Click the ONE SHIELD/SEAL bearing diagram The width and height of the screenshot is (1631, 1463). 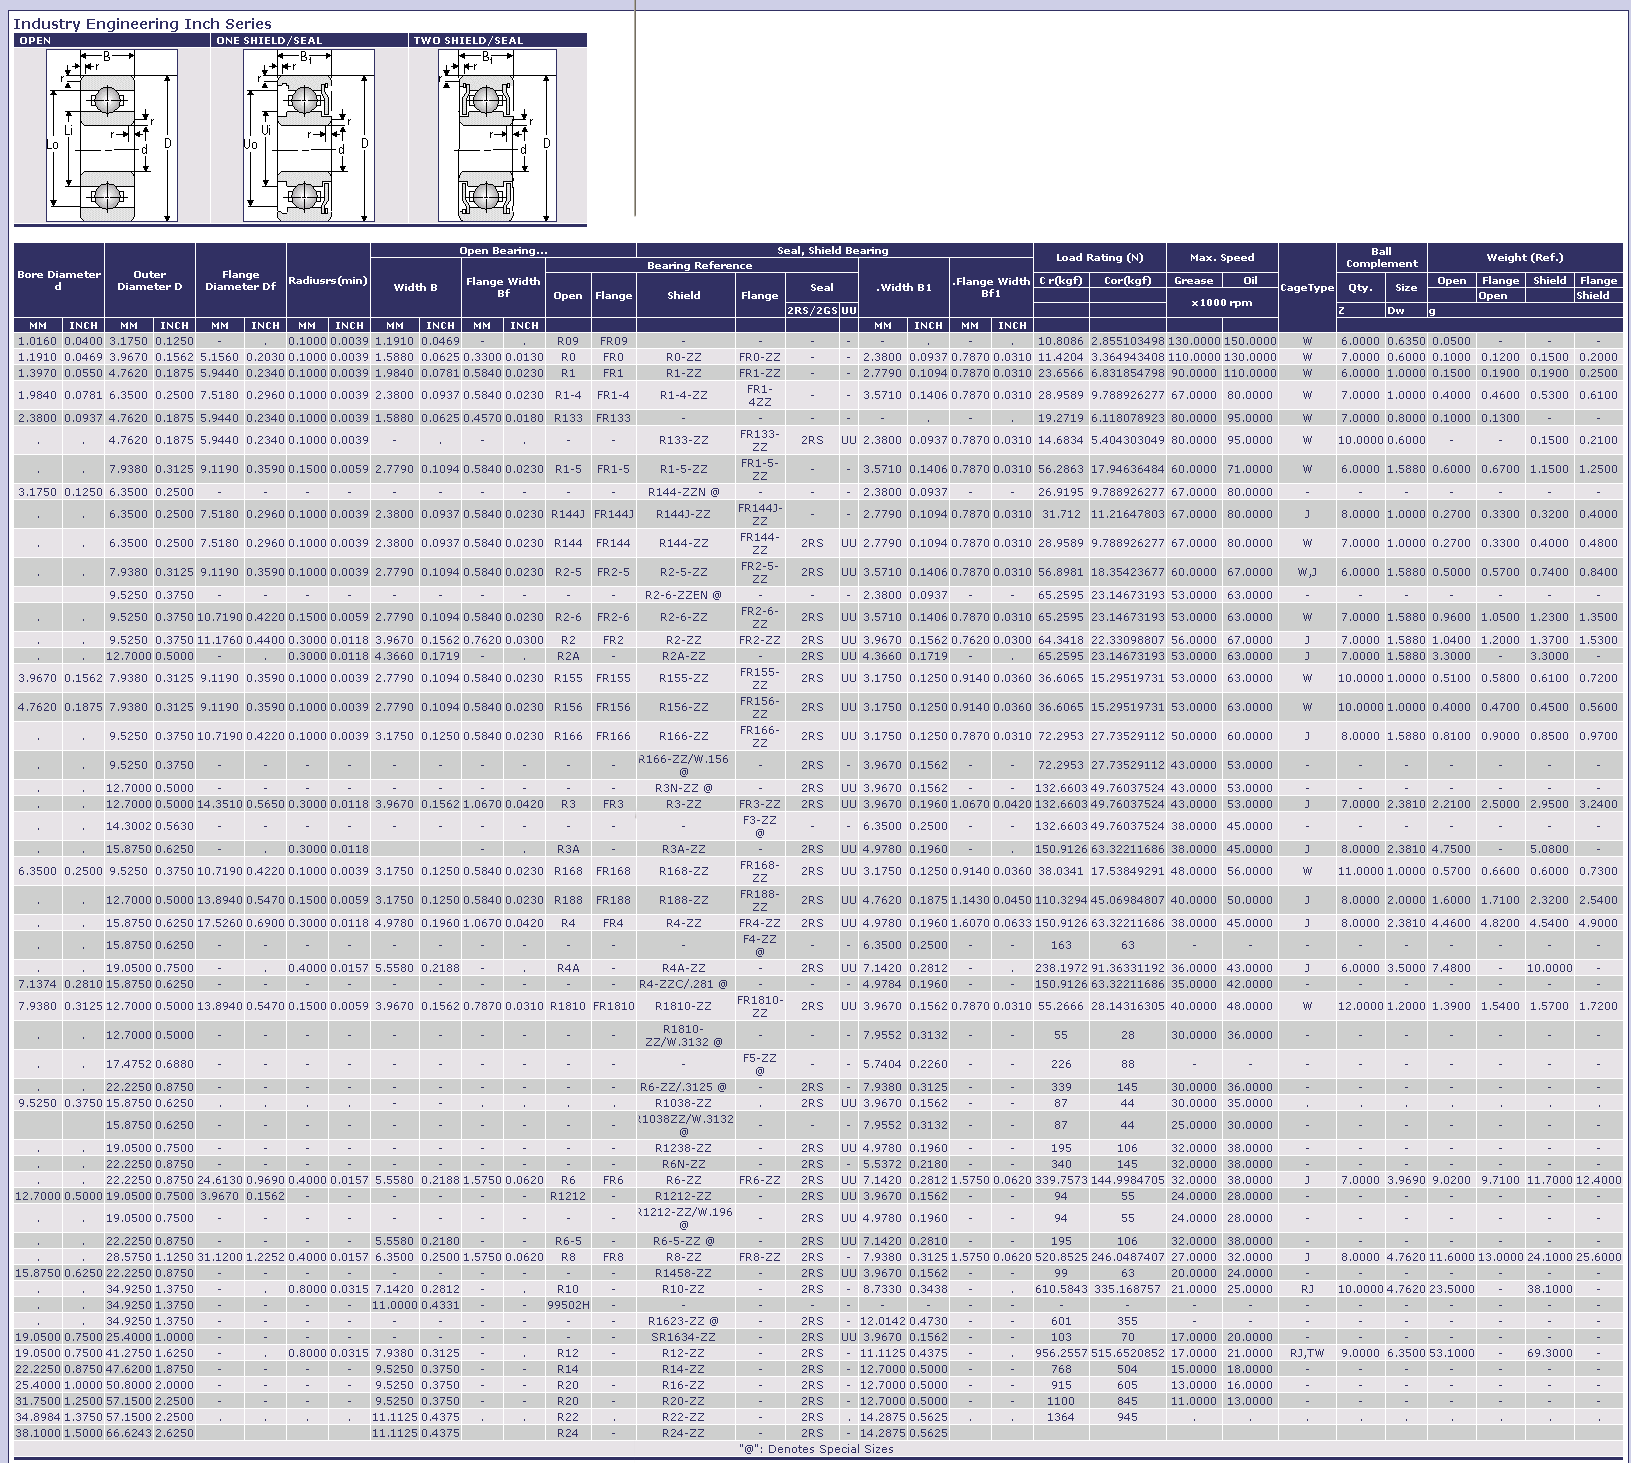tap(309, 135)
